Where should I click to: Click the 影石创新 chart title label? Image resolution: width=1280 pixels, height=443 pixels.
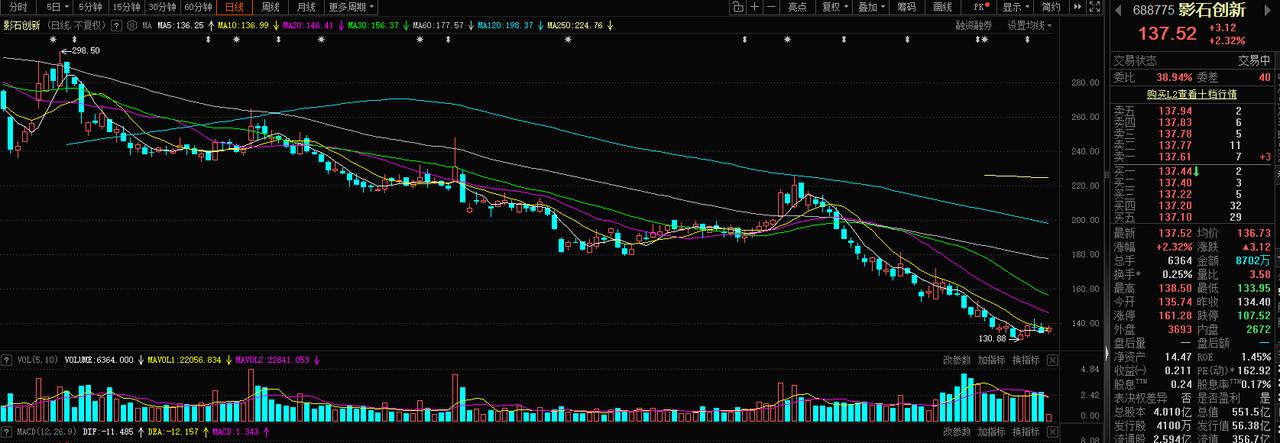(21, 26)
